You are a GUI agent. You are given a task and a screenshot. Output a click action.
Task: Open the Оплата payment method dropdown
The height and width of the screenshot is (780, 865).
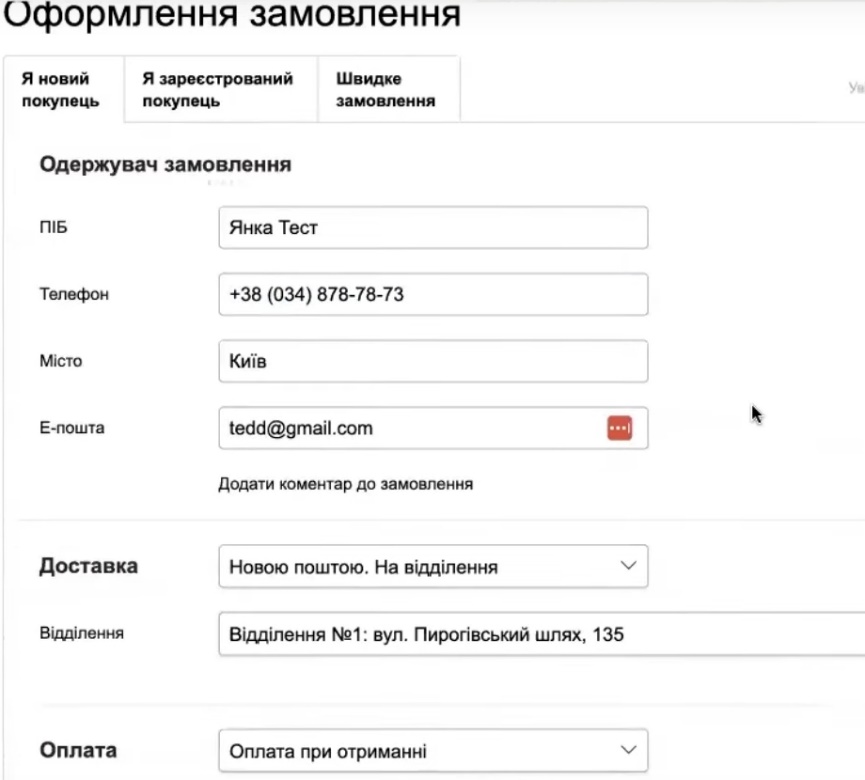pos(432,751)
